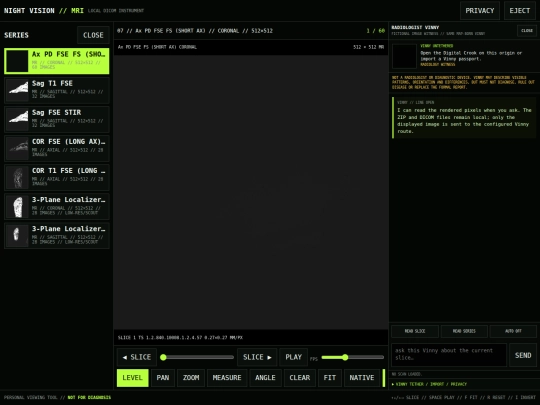The height and width of the screenshot is (405, 540).
Task: Click the slice position slider
Action: (197, 357)
